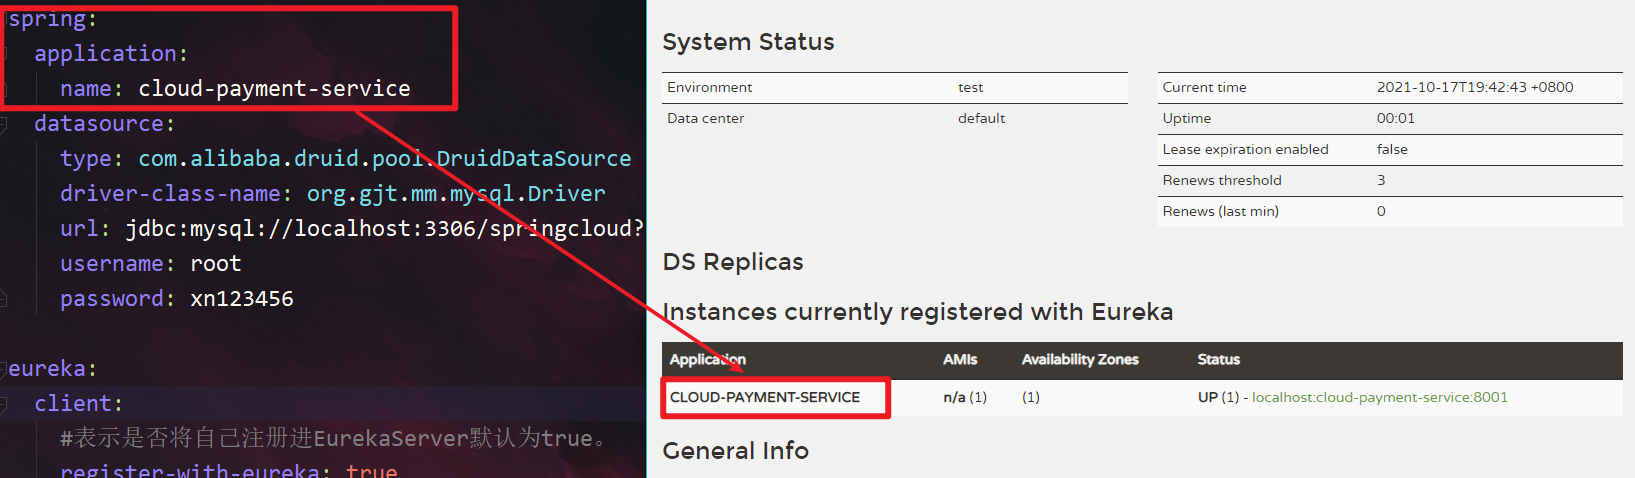
Task: Click the DS Replicas heading
Action: pyautogui.click(x=733, y=262)
